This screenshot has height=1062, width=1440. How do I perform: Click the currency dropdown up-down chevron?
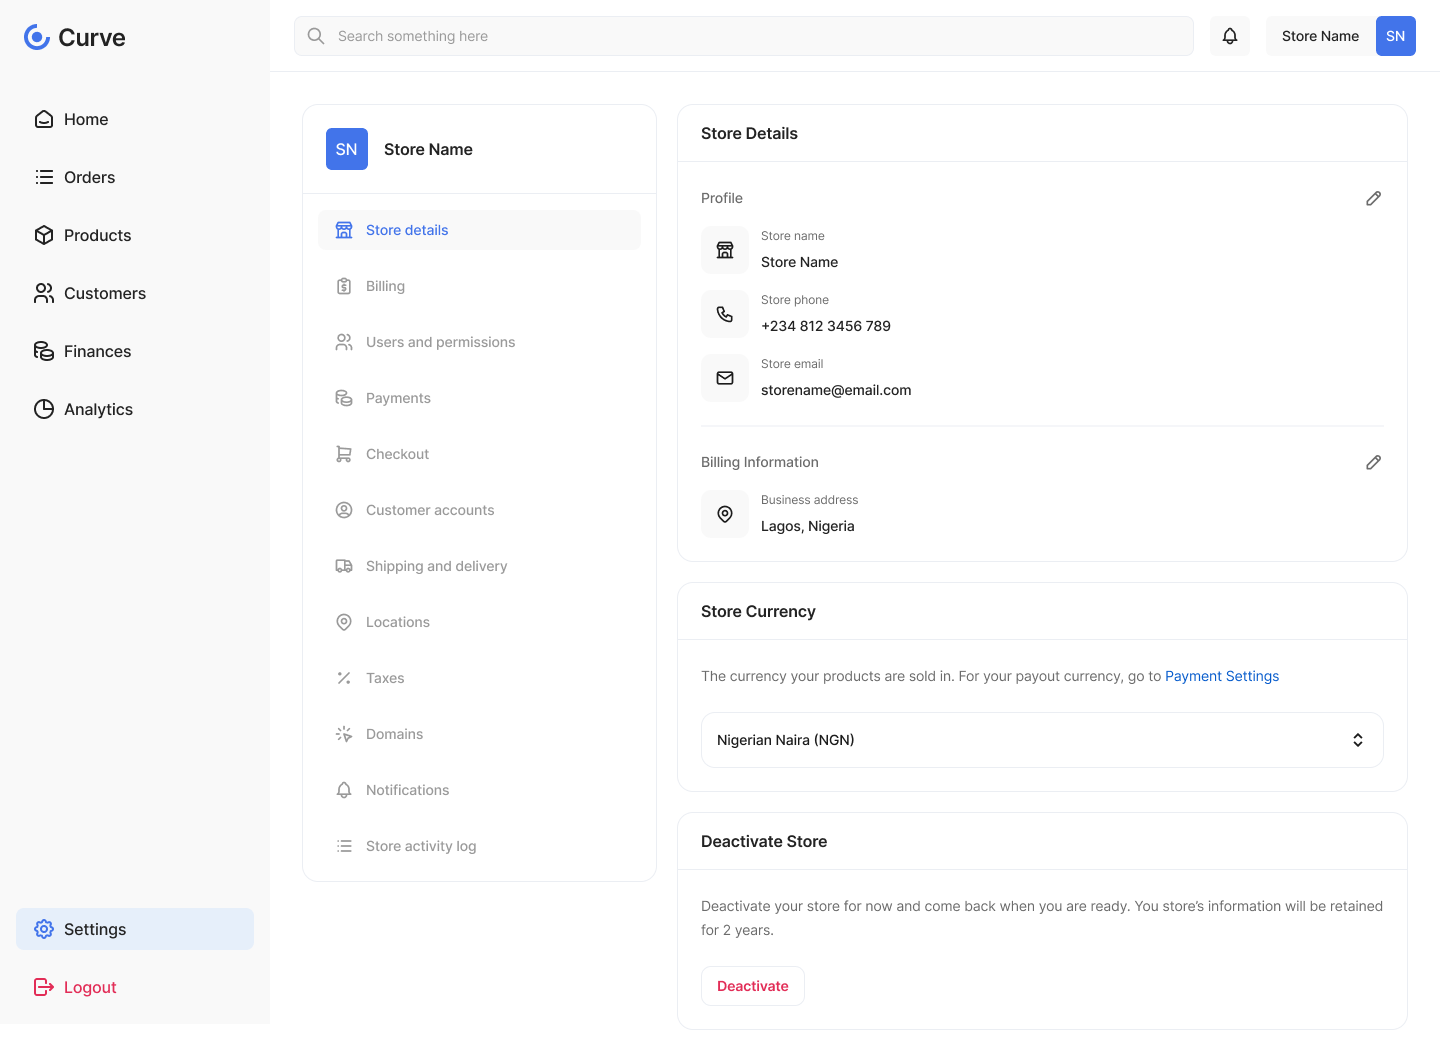(x=1358, y=740)
